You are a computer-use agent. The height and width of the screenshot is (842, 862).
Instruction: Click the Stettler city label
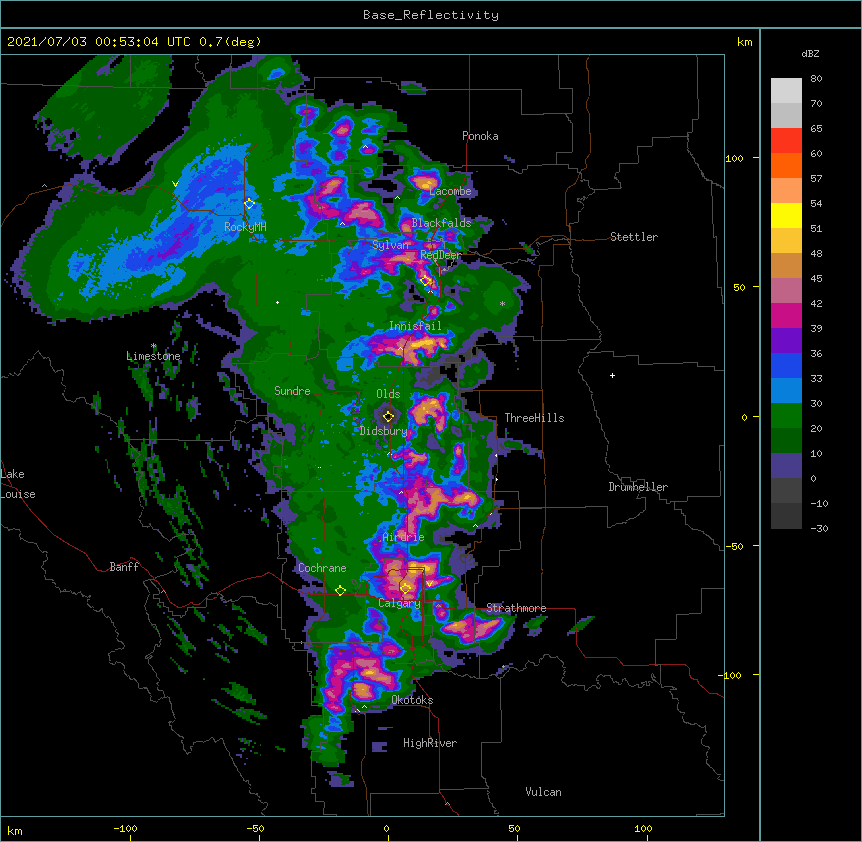point(634,237)
